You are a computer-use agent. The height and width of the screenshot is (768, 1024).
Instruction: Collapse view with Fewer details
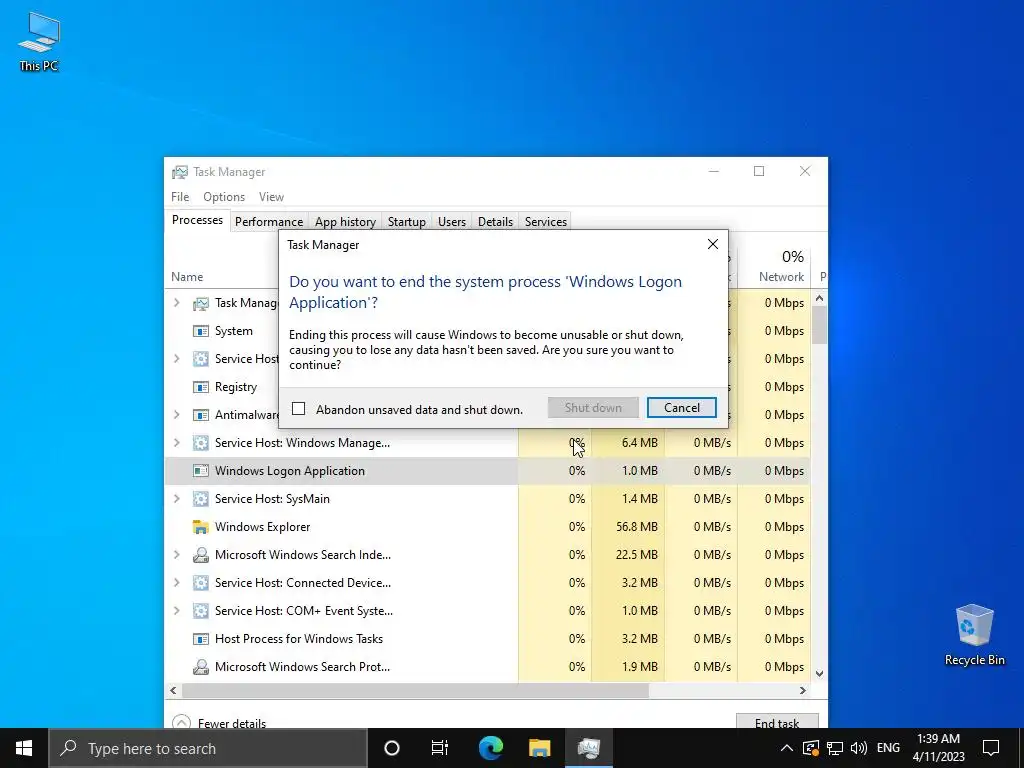pos(219,722)
